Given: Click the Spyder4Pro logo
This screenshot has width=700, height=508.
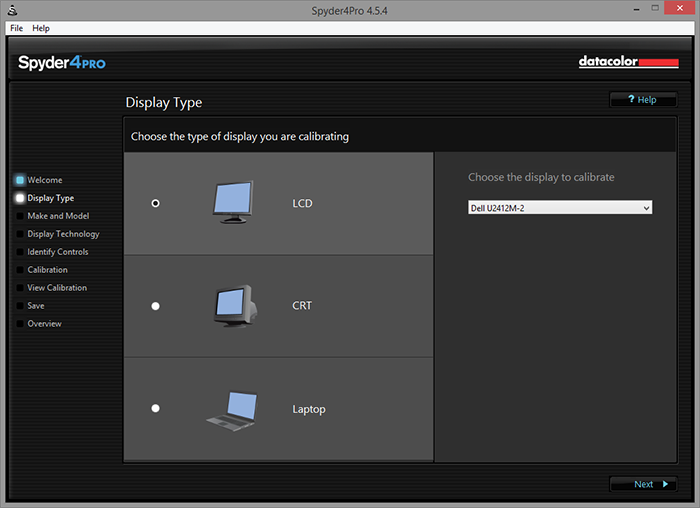Looking at the screenshot, I should 62,63.
